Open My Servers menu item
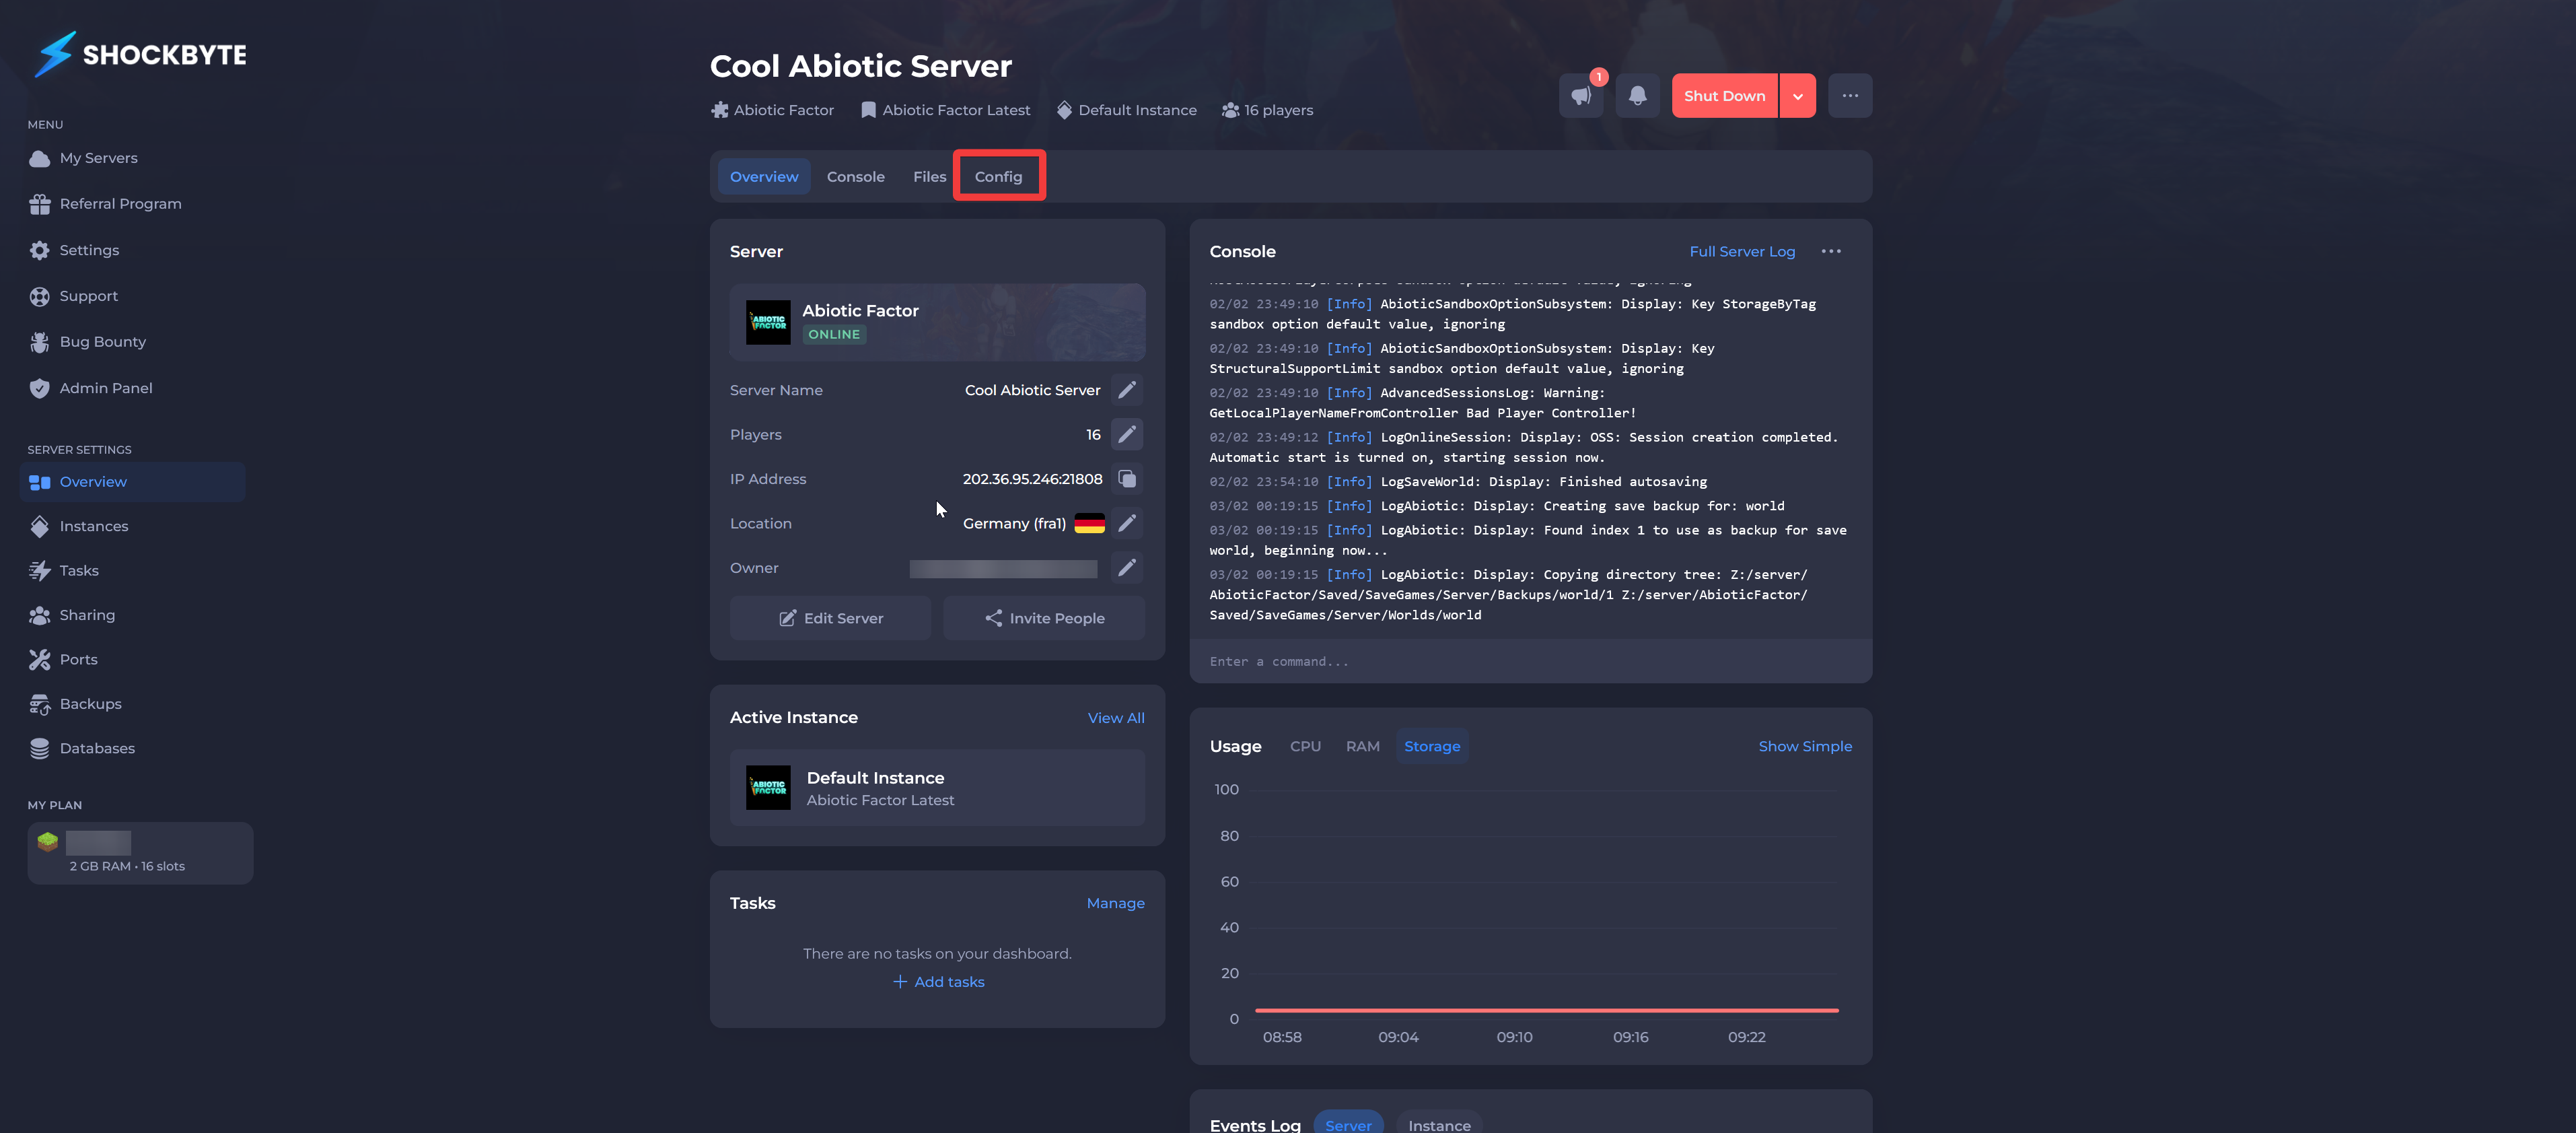The image size is (2576, 1133). click(98, 158)
